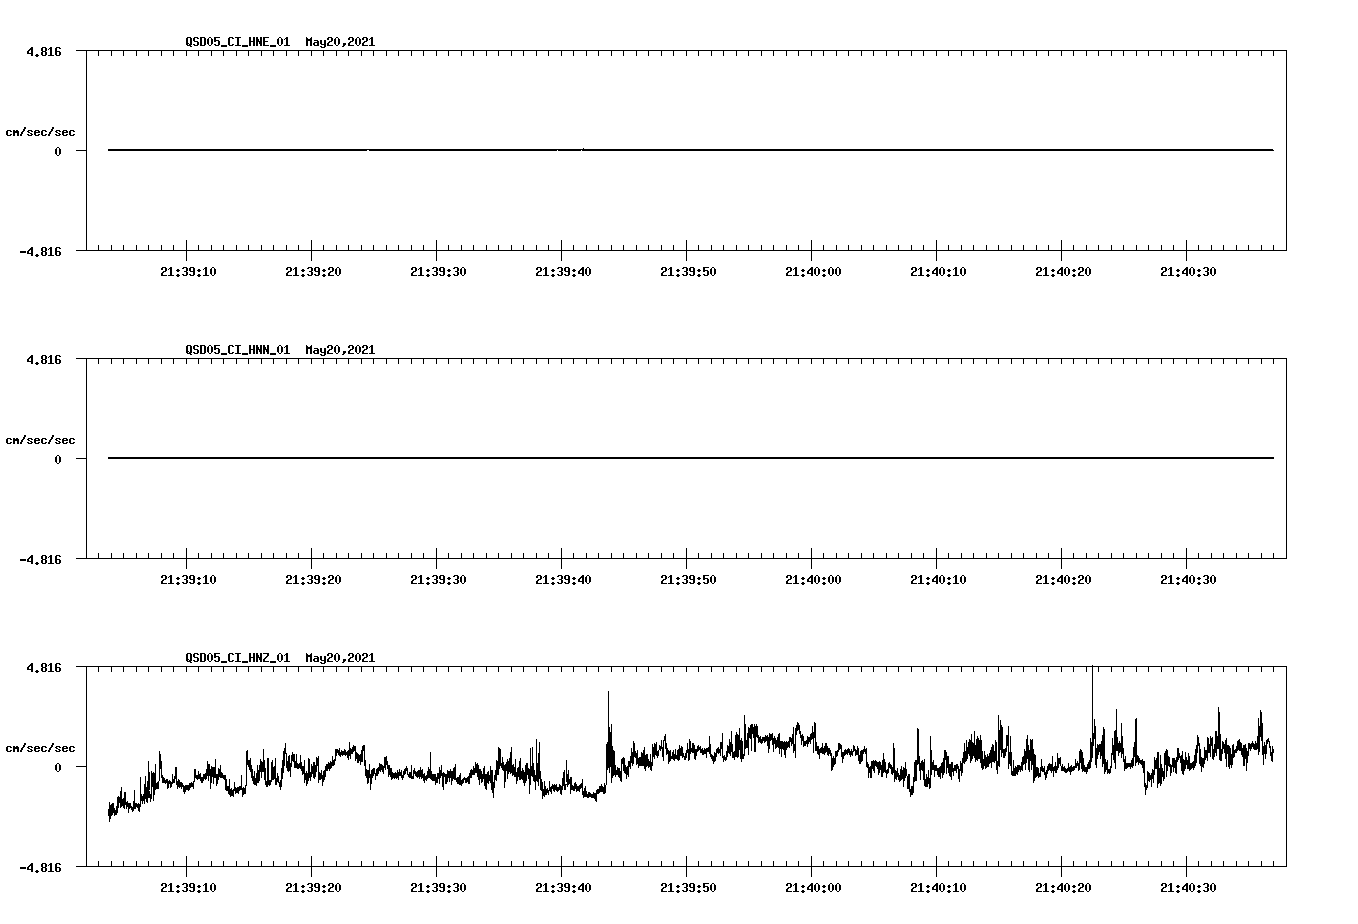Select the 21:39:40 time label under HNN plot
Screen dimensions: 1358x924
coord(563,580)
